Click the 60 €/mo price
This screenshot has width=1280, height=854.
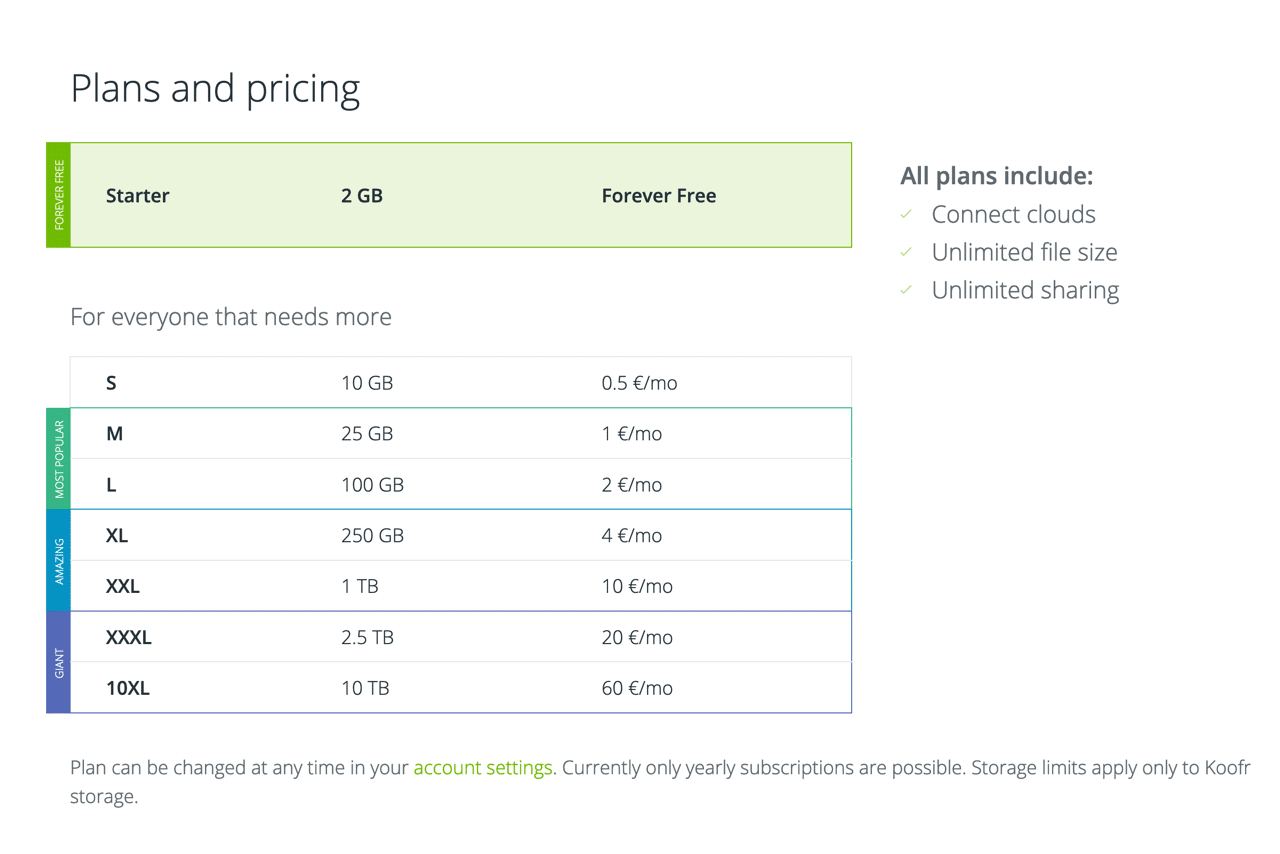point(637,689)
